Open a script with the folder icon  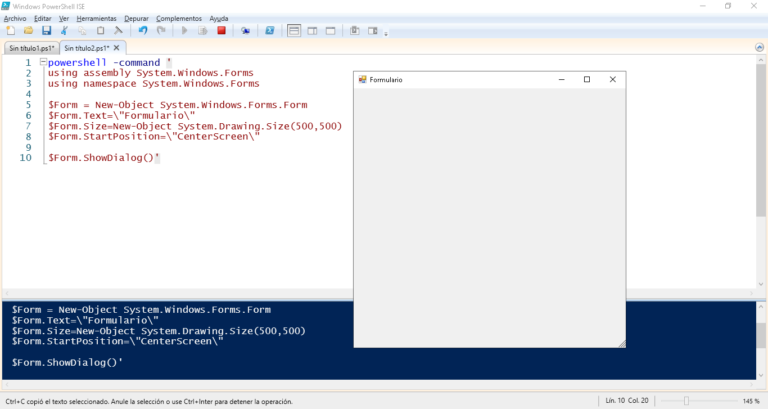pyautogui.click(x=28, y=31)
